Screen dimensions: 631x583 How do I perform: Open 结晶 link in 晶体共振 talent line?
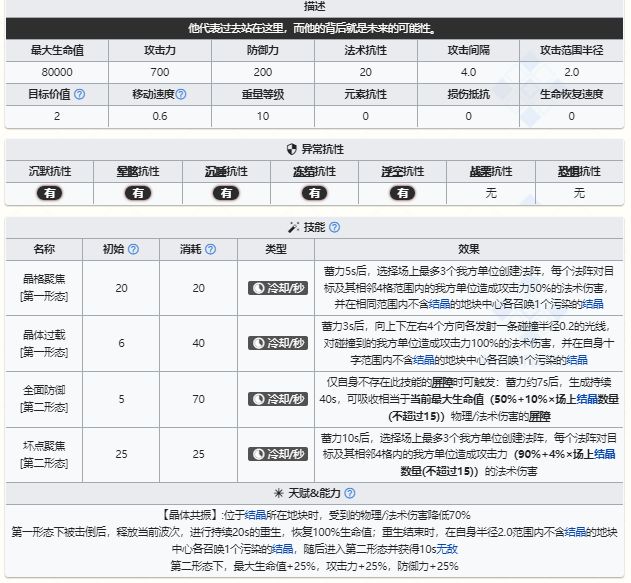[x=255, y=515]
